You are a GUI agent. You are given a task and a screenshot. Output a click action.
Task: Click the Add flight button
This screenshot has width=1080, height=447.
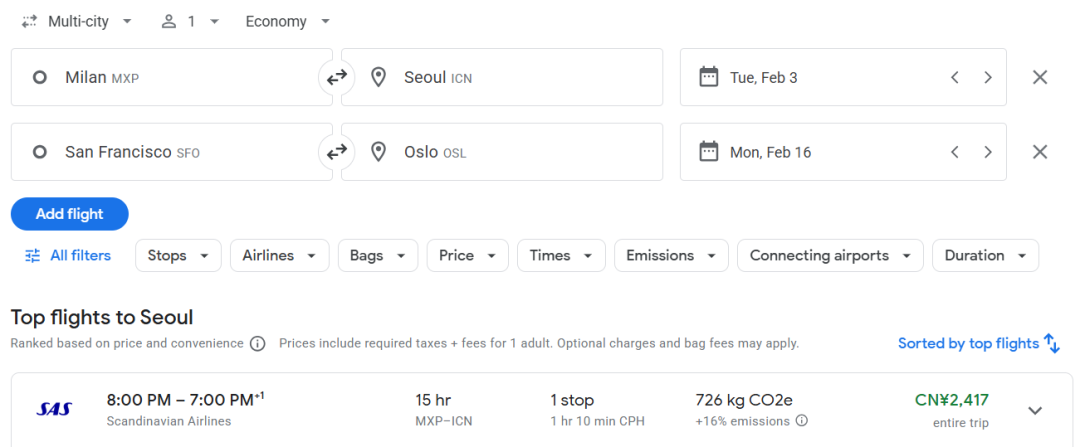pos(70,214)
